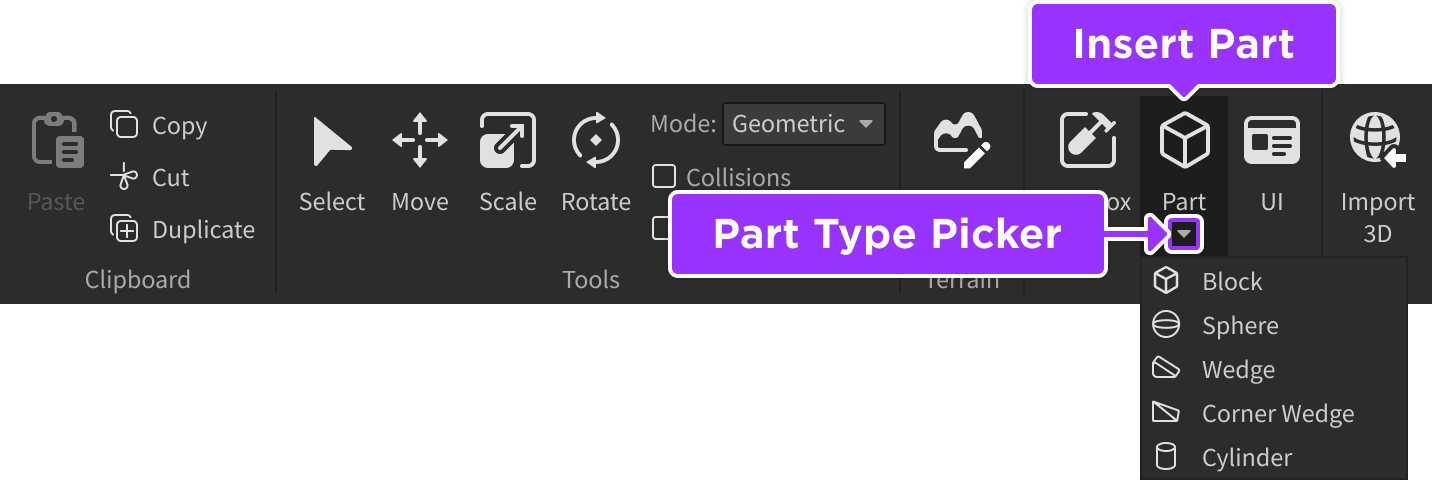Click the Import 3D globe icon
Image resolution: width=1432 pixels, height=480 pixels.
click(x=1377, y=138)
